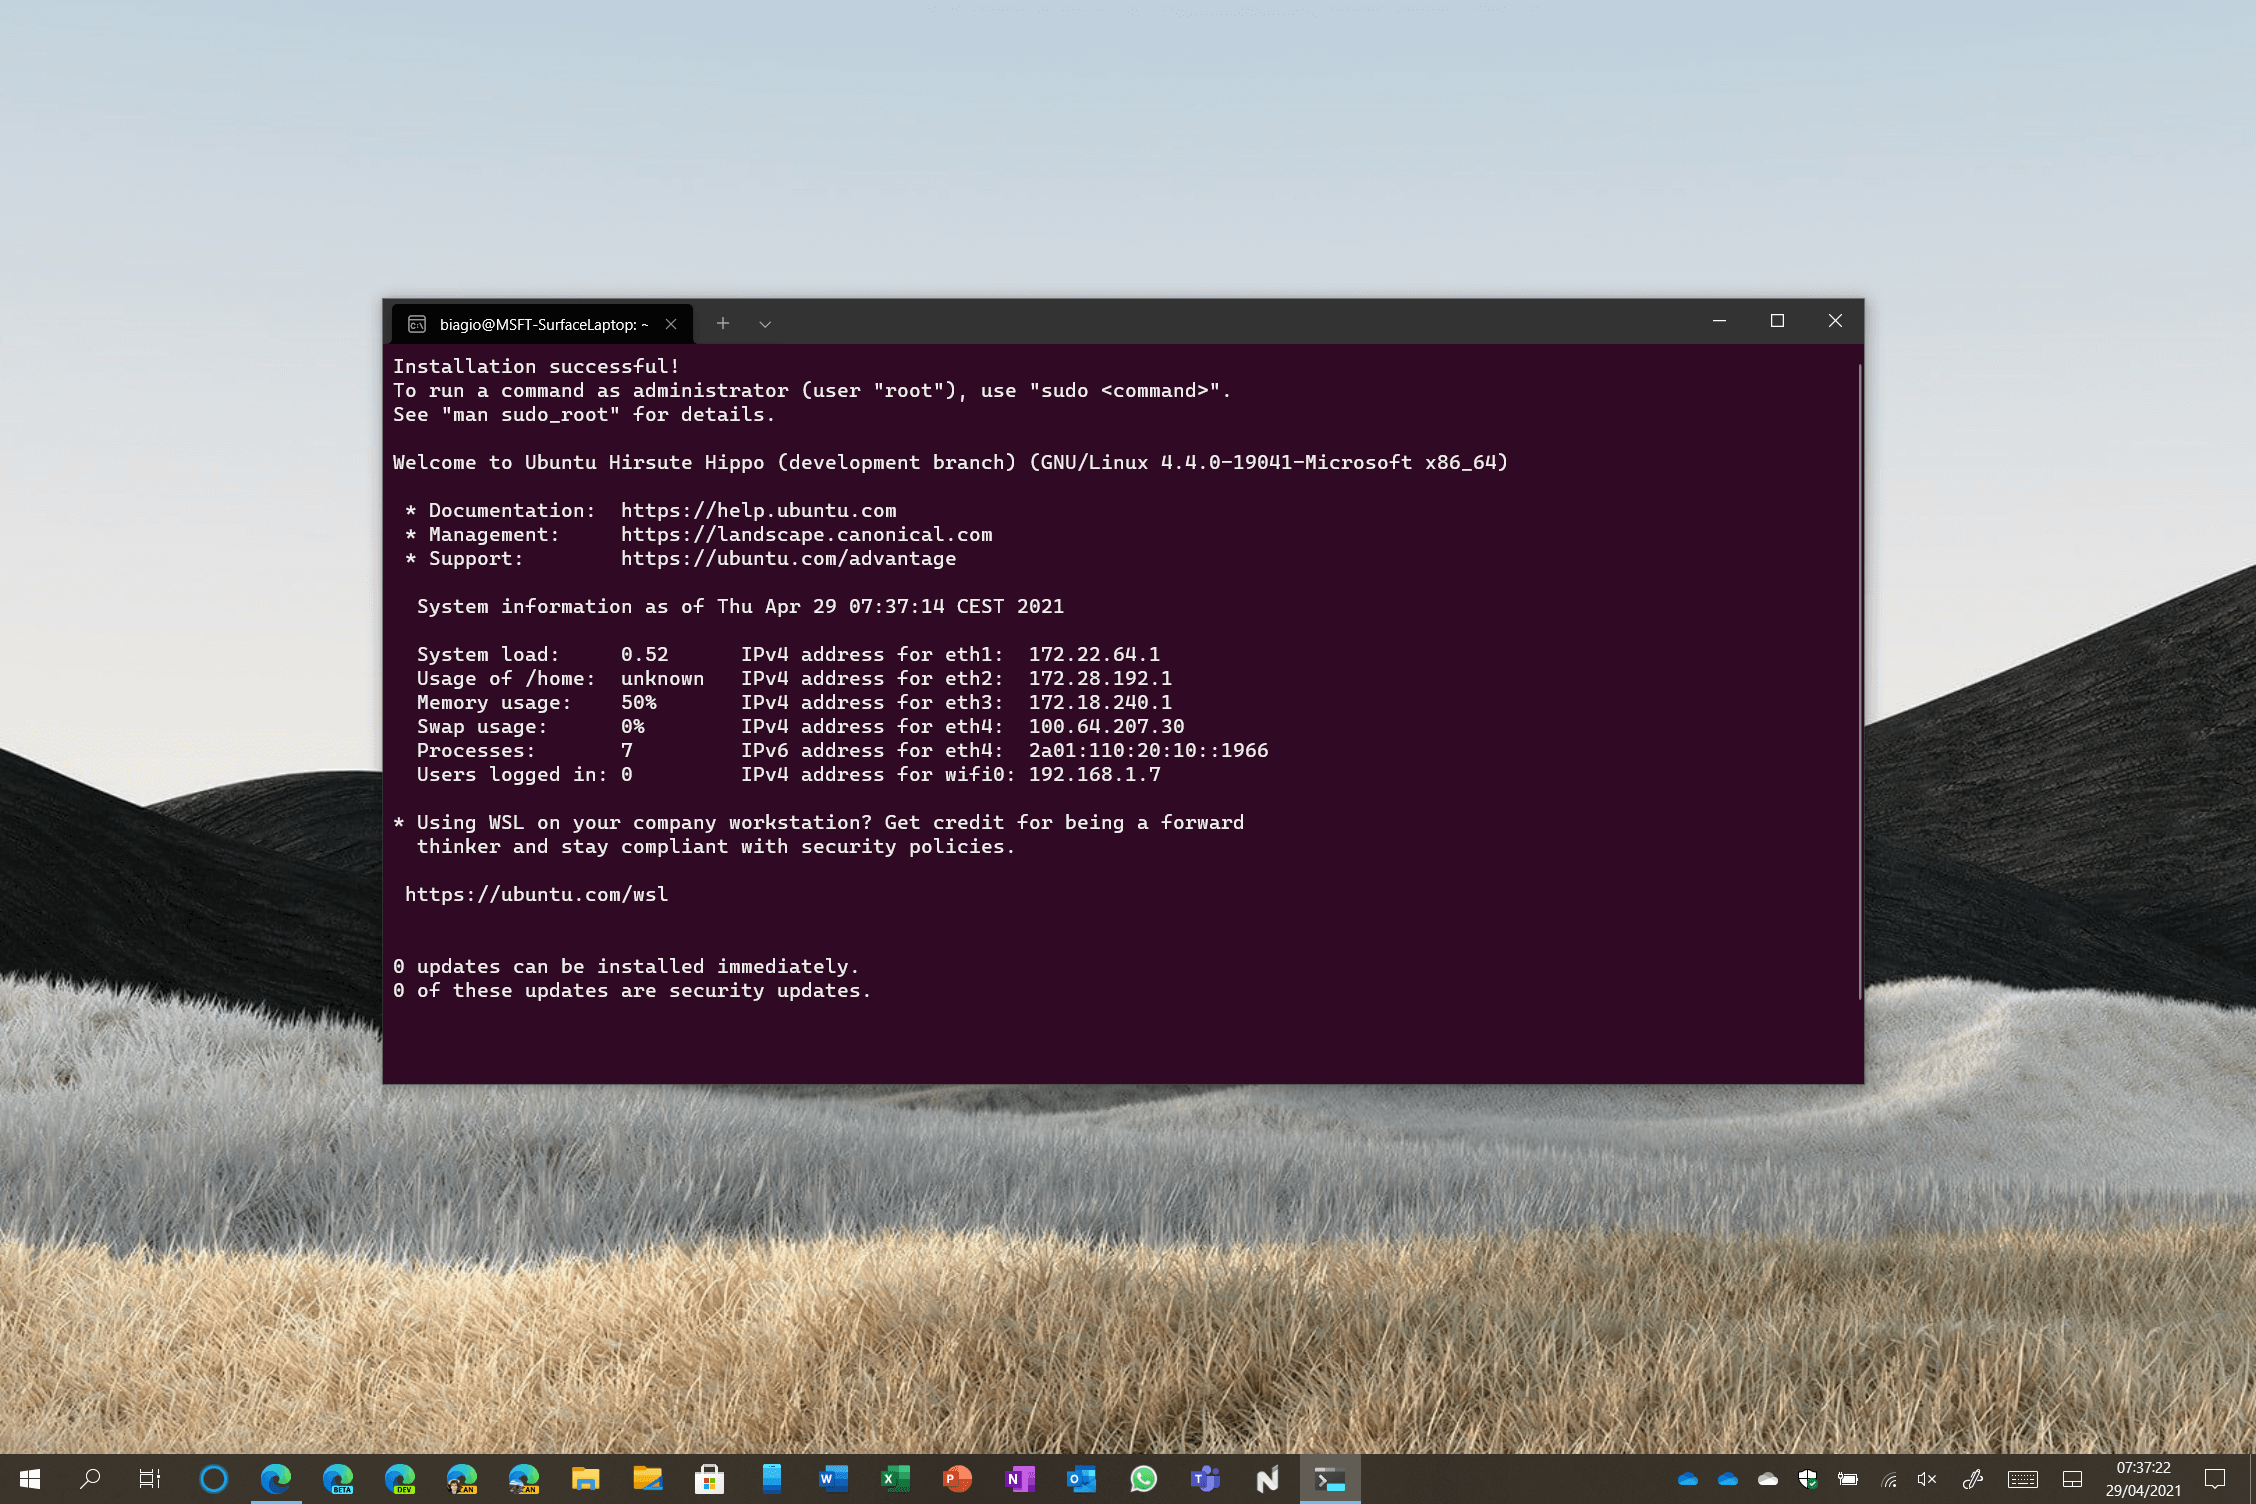The height and width of the screenshot is (1504, 2256).
Task: Open Task View on the taskbar
Action: [x=150, y=1478]
